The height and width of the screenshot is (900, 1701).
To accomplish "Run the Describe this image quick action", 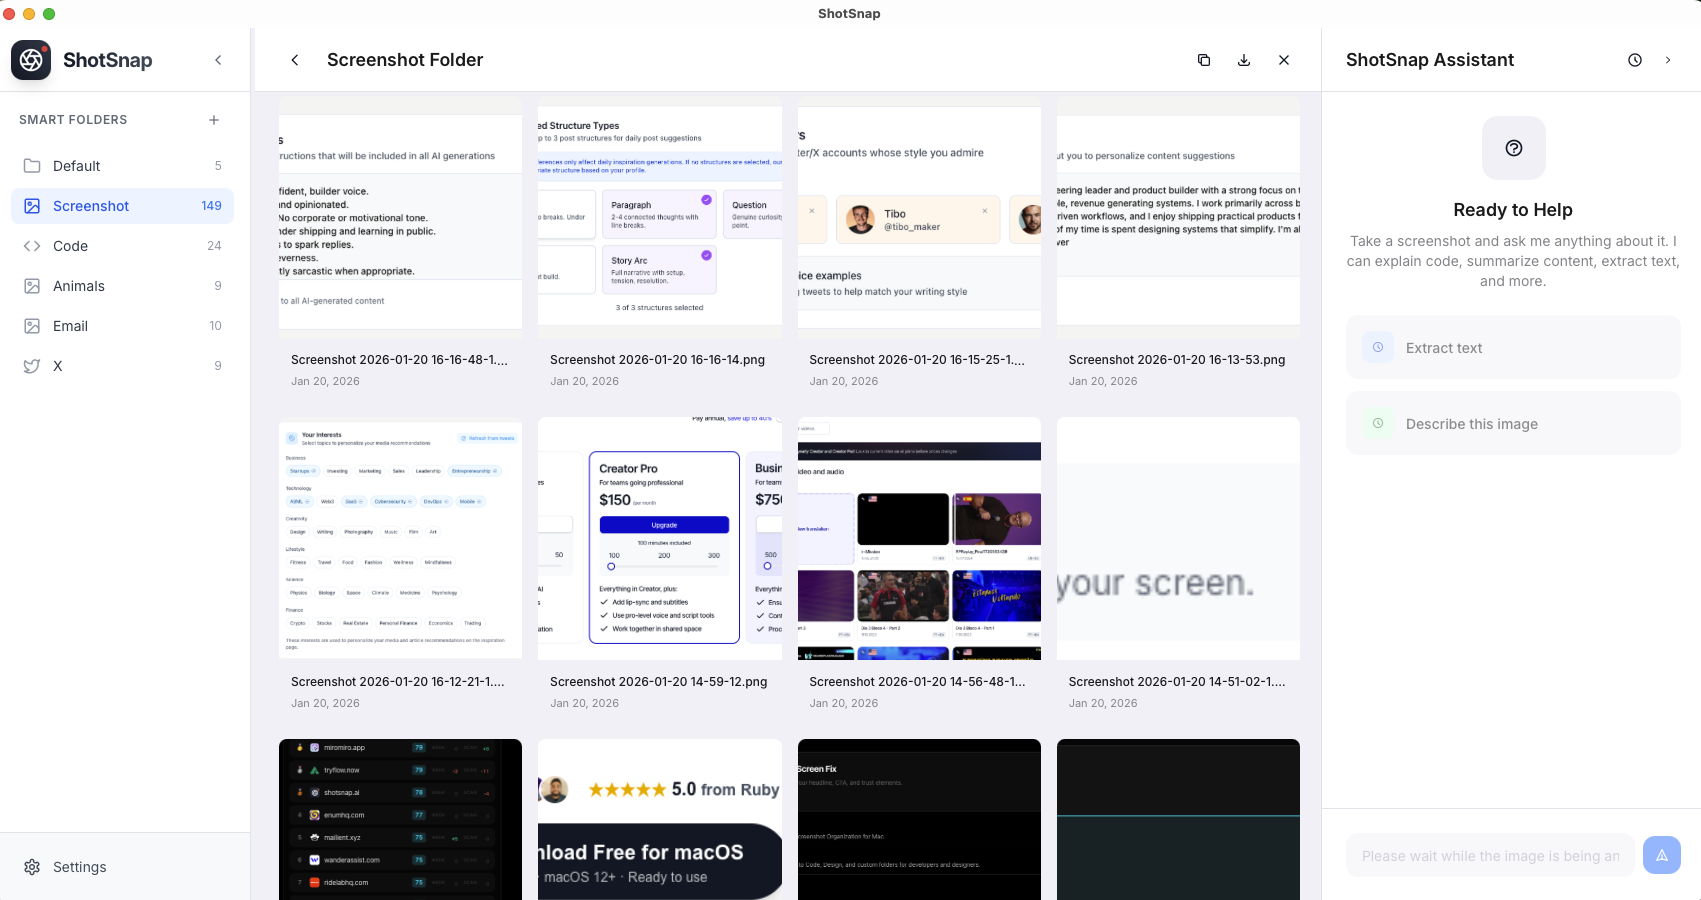I will point(1512,423).
